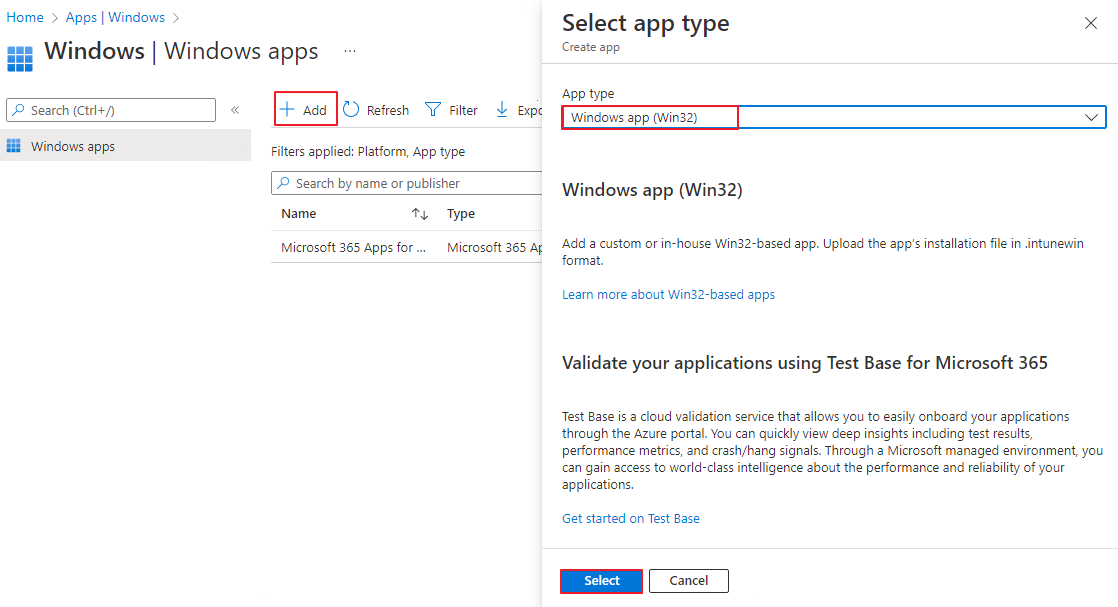
Task: Click the Filters applied: Platform, App type text
Action: [x=368, y=151]
